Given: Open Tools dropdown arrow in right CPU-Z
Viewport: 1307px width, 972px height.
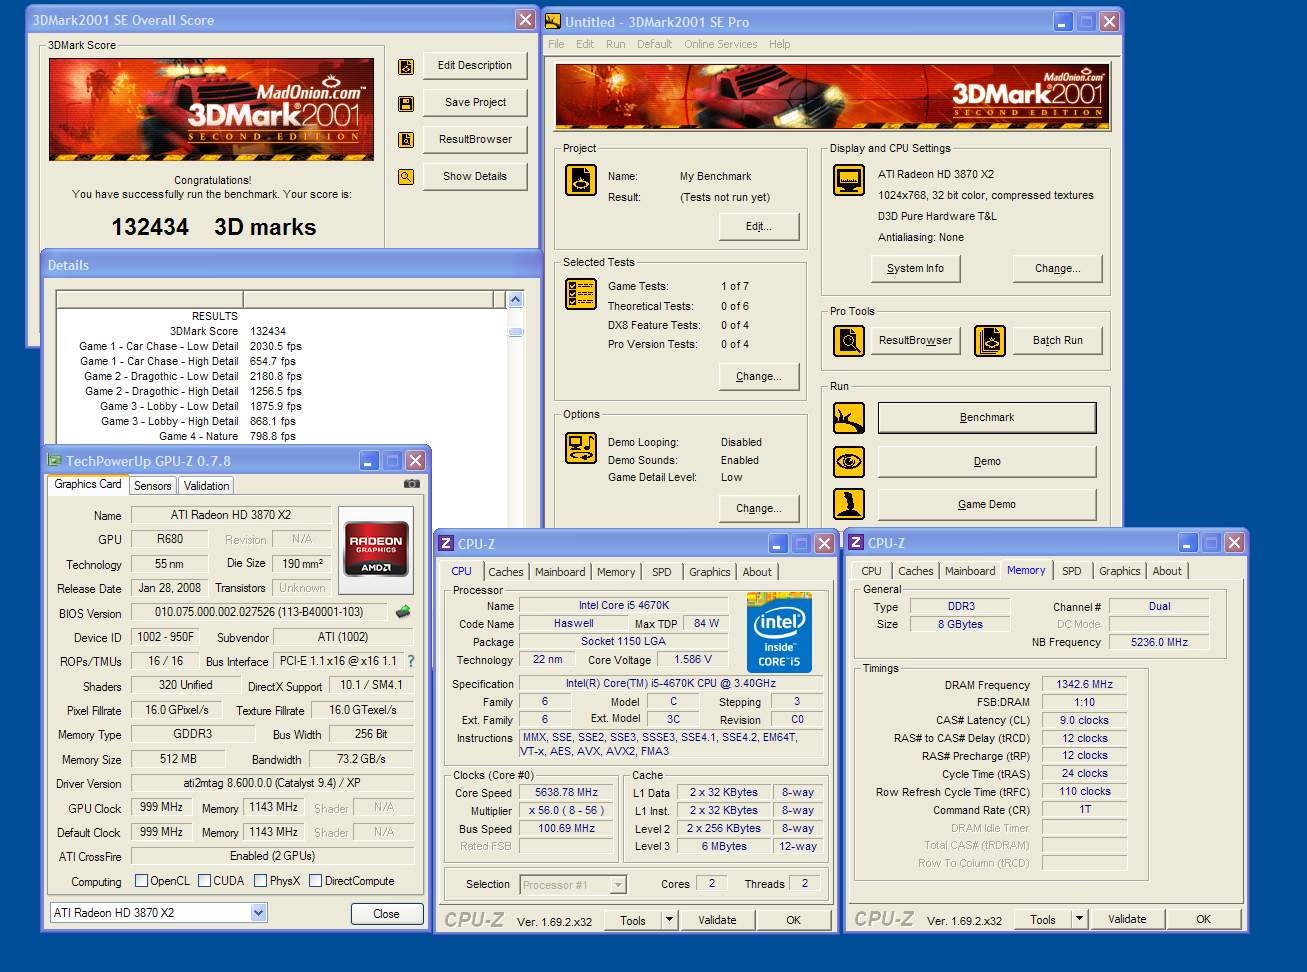Looking at the screenshot, I should point(1080,919).
